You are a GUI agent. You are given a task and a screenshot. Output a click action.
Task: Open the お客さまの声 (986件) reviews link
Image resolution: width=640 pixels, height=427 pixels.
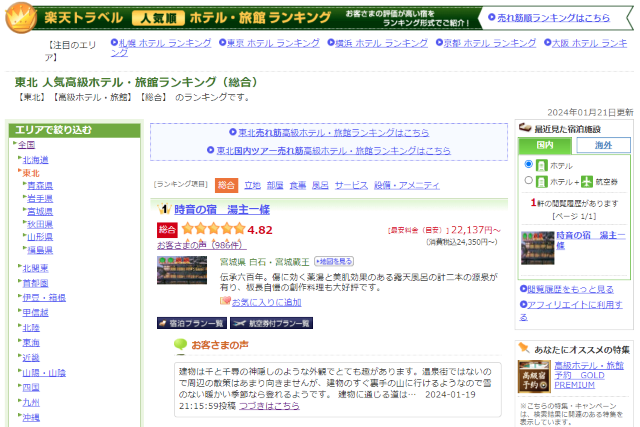tap(199, 245)
